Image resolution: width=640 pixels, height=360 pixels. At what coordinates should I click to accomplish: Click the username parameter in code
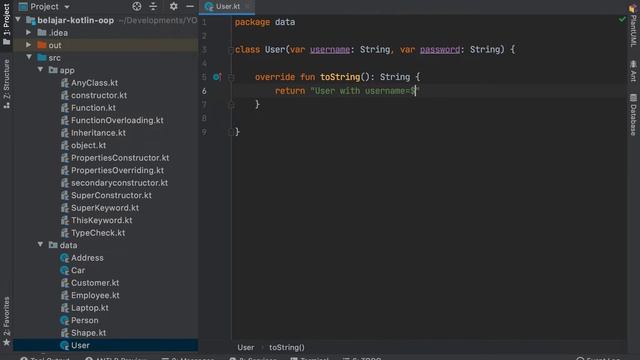click(330, 50)
